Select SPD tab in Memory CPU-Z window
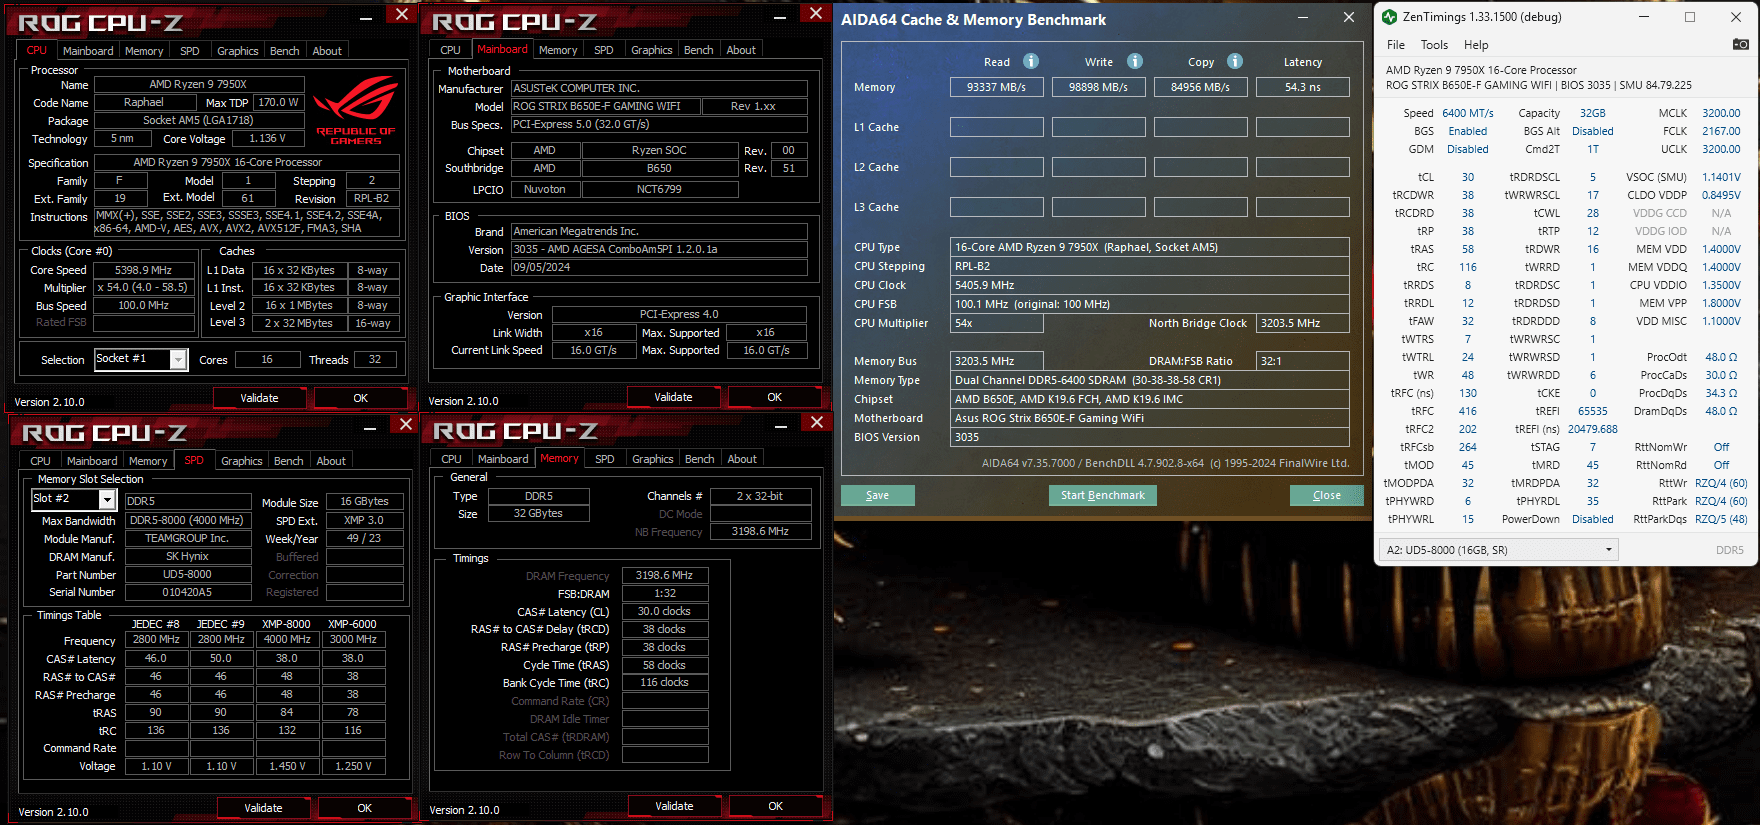This screenshot has width=1760, height=825. click(x=605, y=459)
